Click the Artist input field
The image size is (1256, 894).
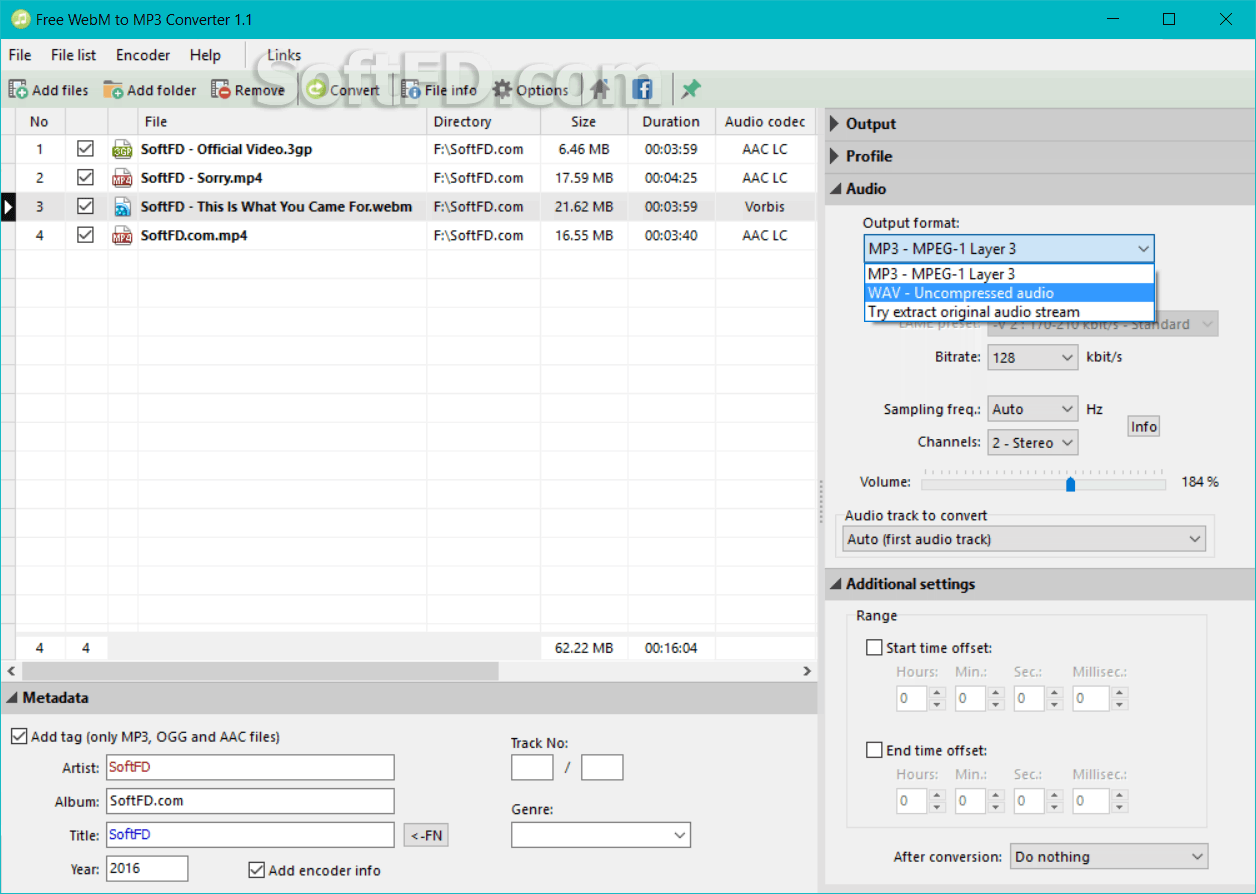250,767
